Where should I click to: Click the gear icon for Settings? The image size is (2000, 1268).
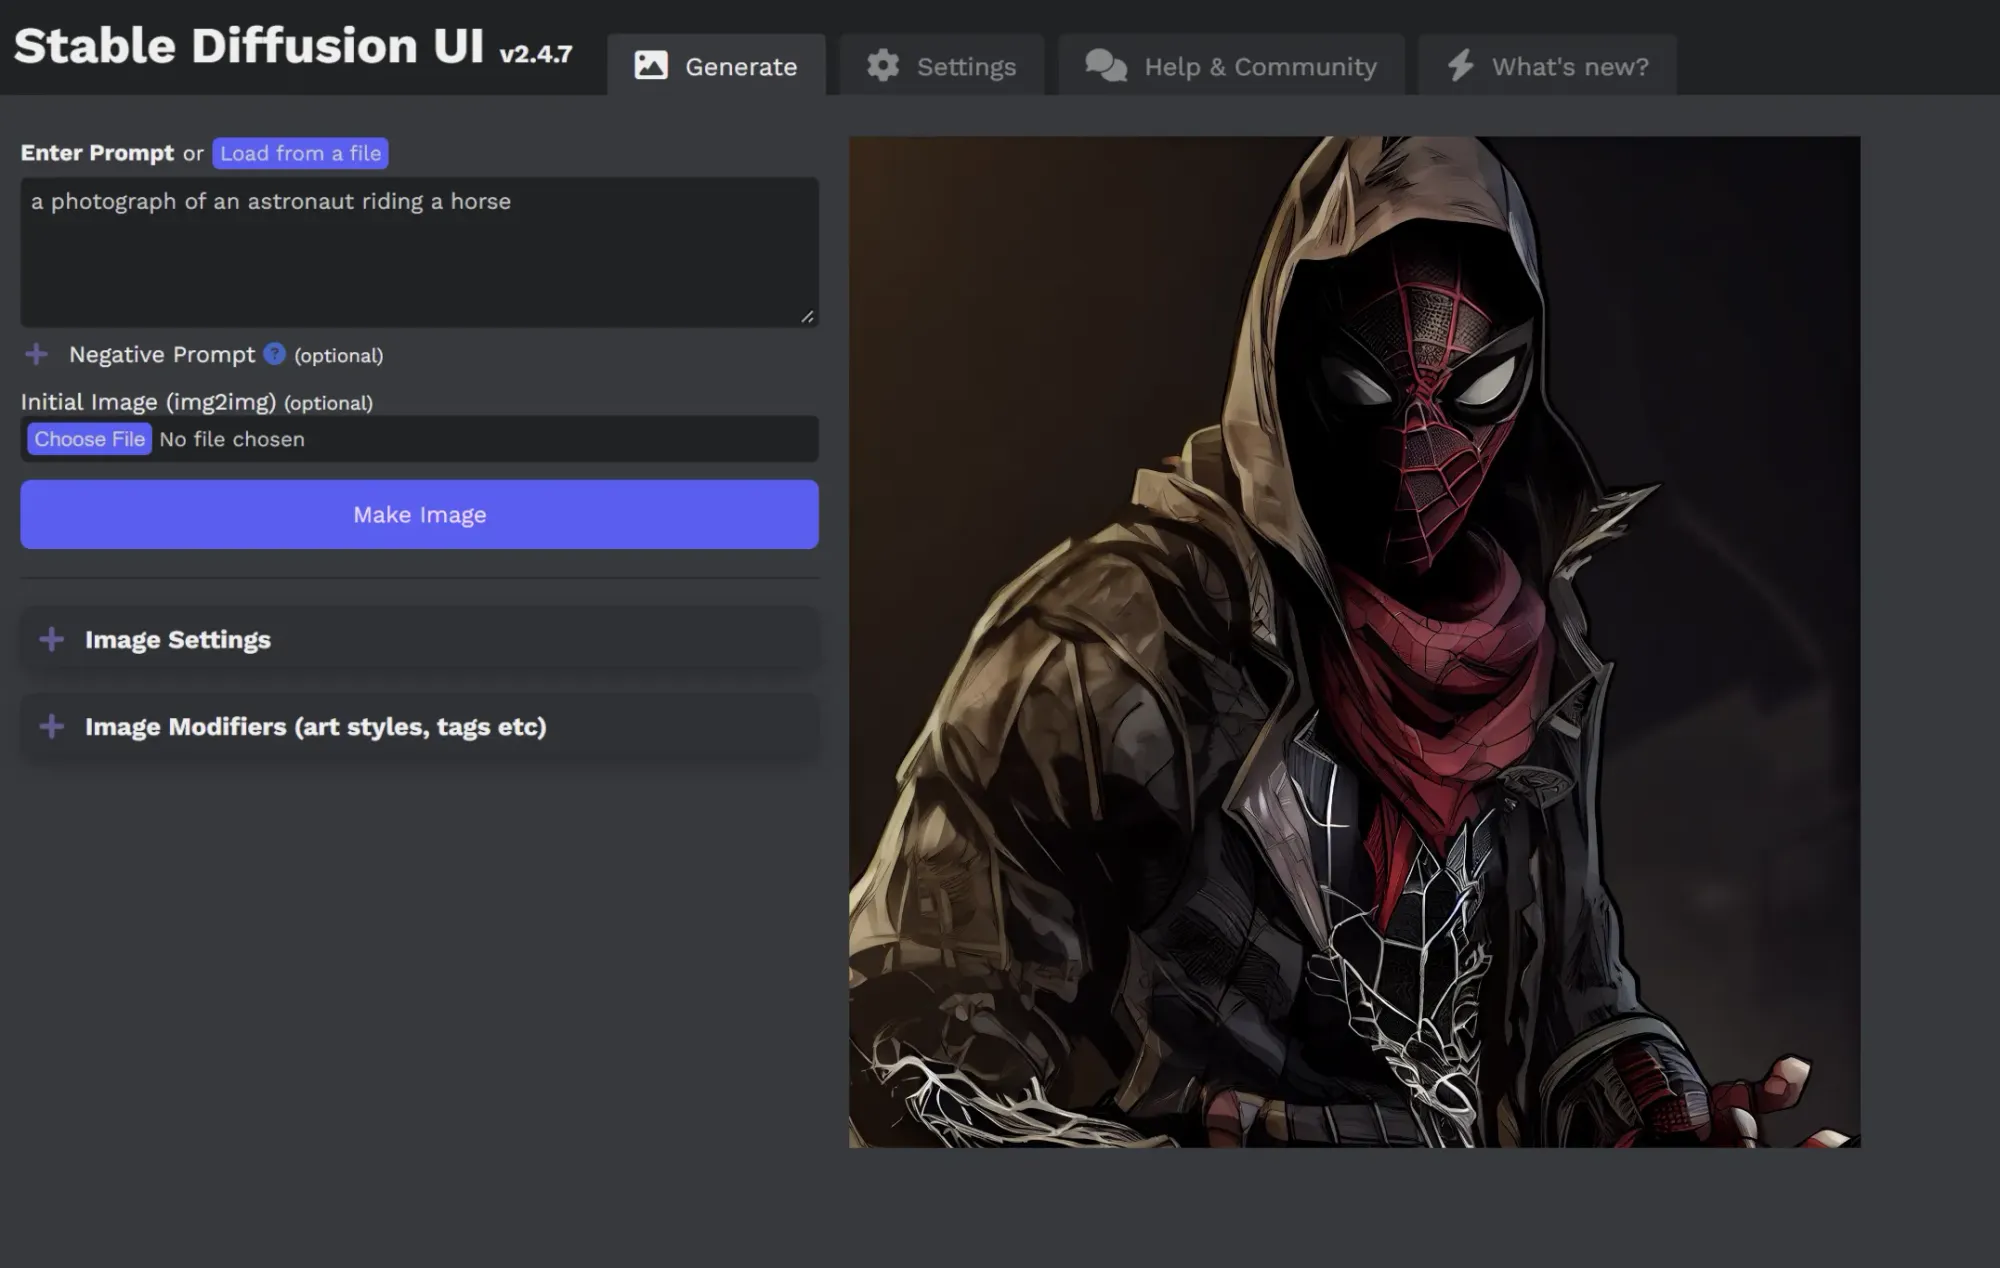tap(883, 66)
